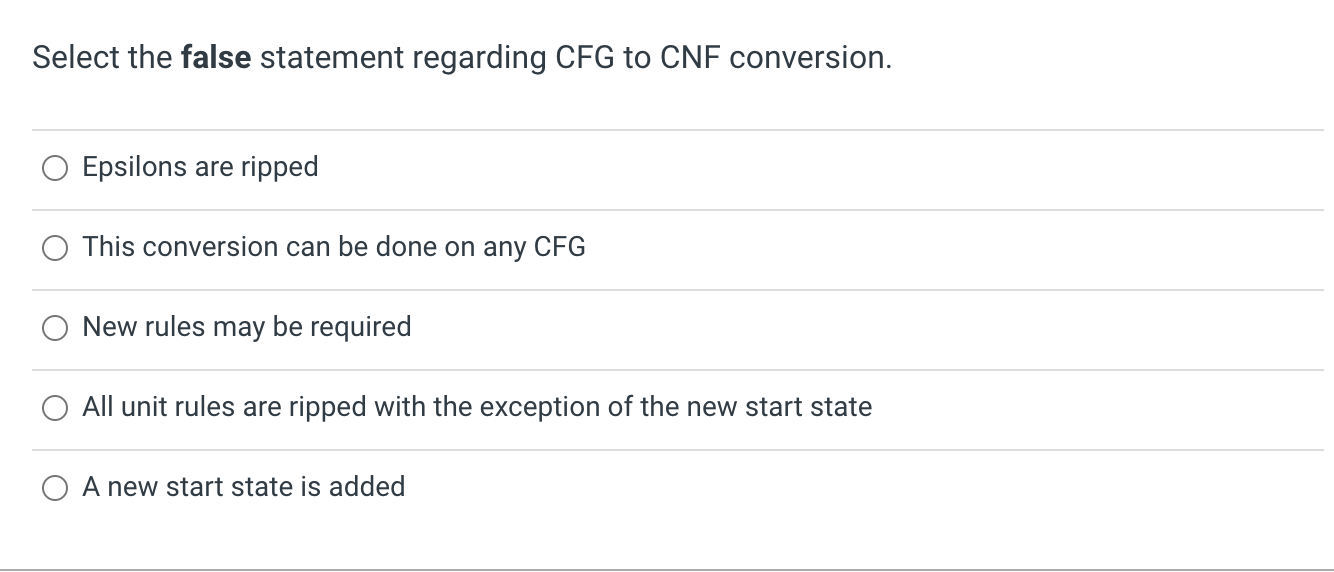
Task: Click the word "regarding" in the question
Action: 472,58
